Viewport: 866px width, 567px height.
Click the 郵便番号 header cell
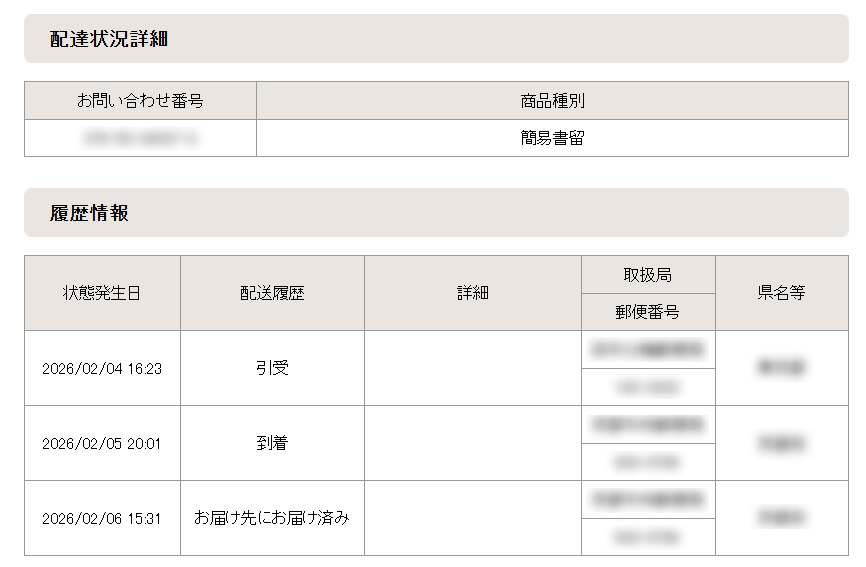[x=648, y=312]
